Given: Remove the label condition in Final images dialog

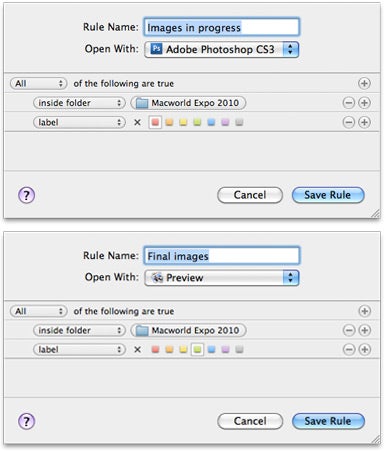Looking at the screenshot, I should [x=349, y=349].
